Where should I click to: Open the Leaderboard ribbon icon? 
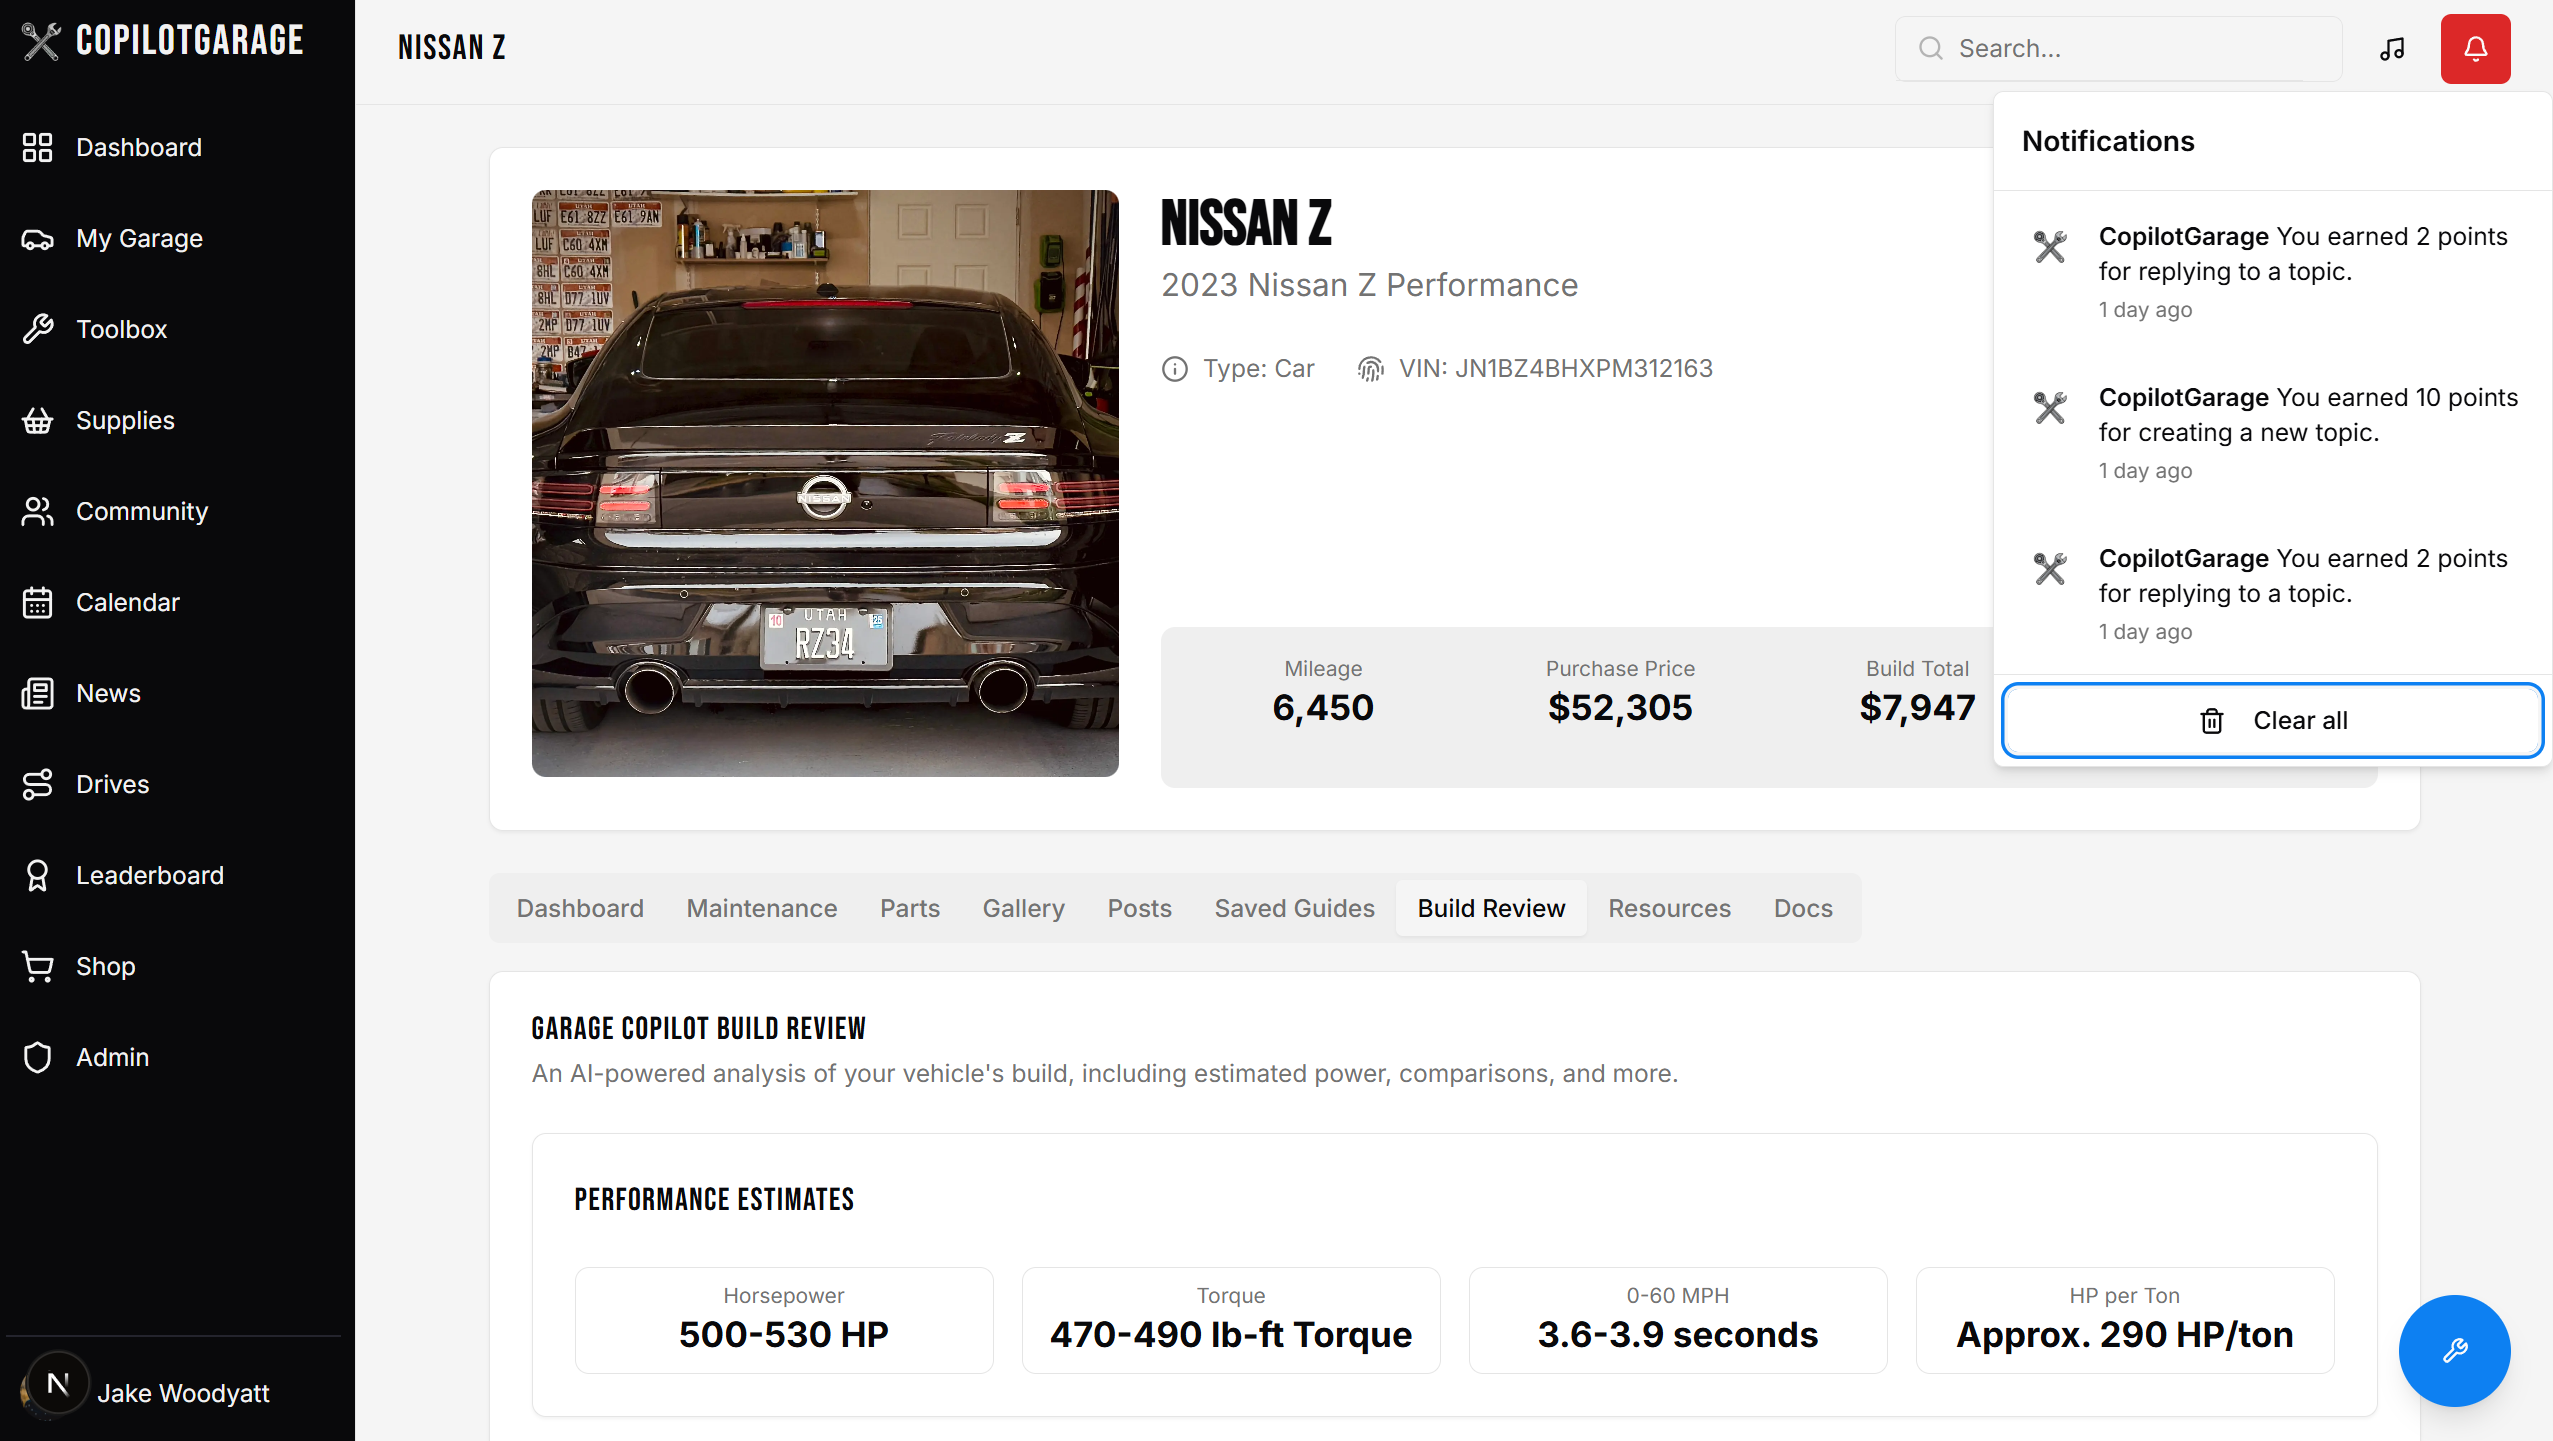(37, 876)
